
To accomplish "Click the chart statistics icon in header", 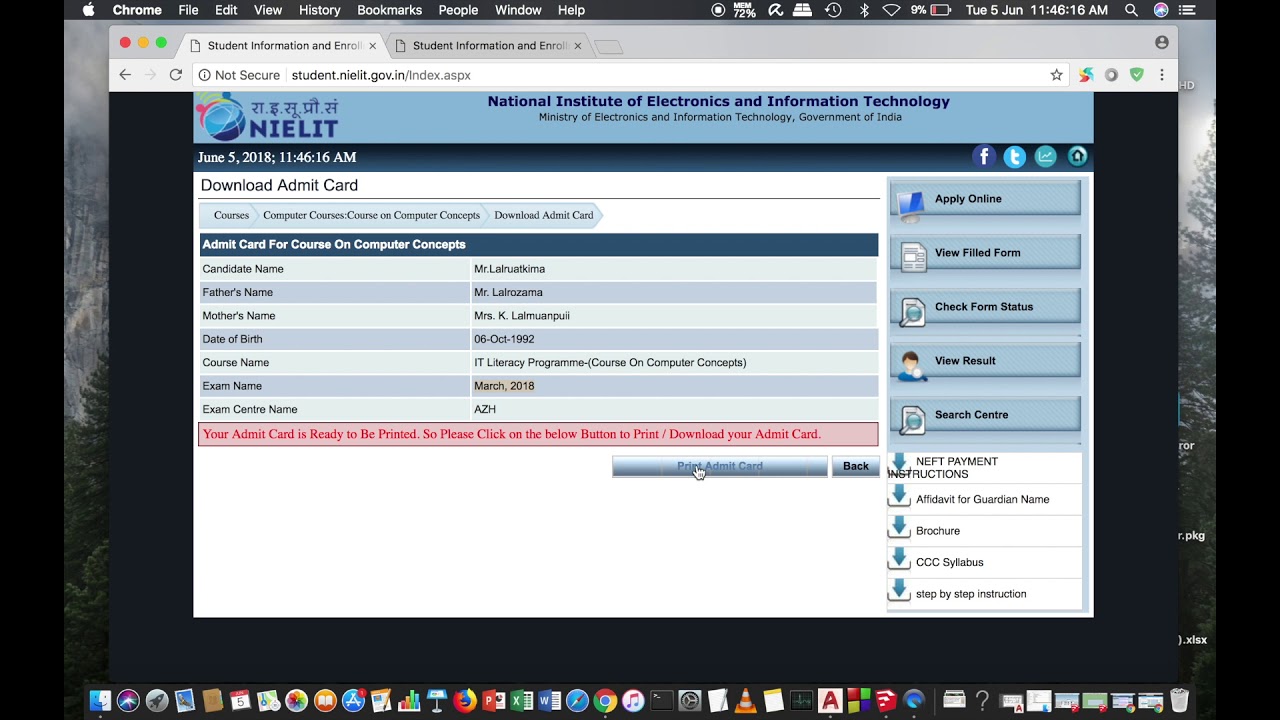I will 1046,157.
